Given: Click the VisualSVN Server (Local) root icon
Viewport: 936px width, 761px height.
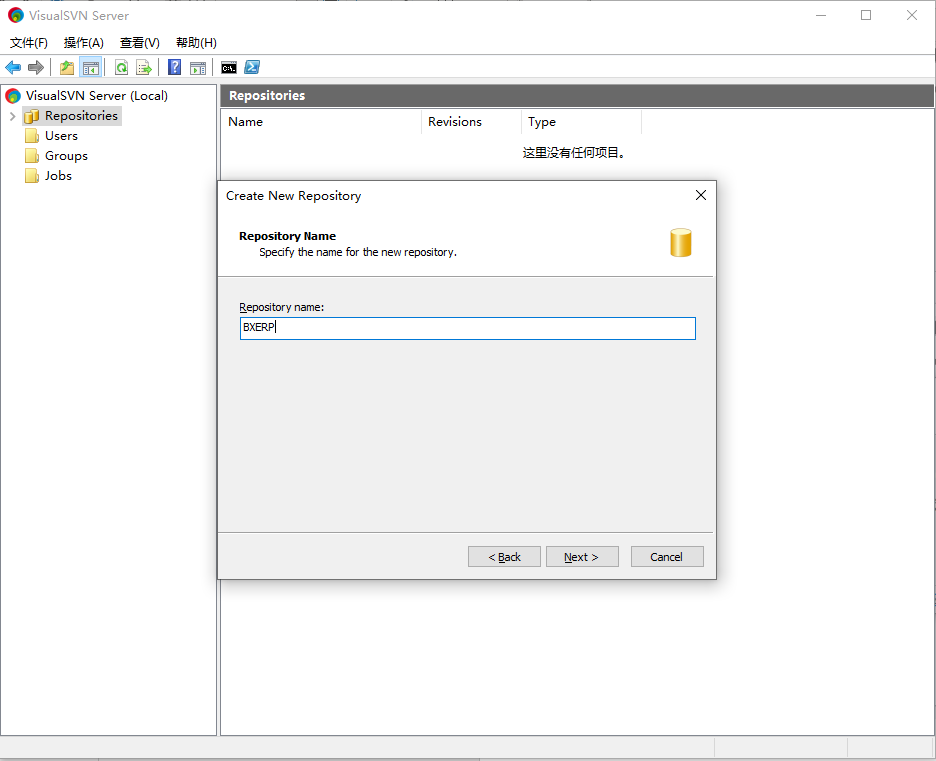Looking at the screenshot, I should [x=13, y=95].
